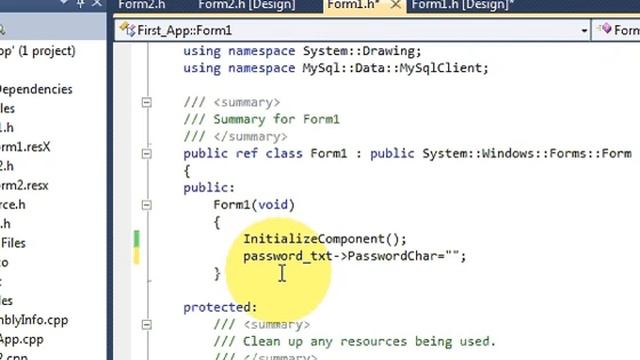
Task: Select the rce.h file in Solution Explorer
Action: [12, 204]
